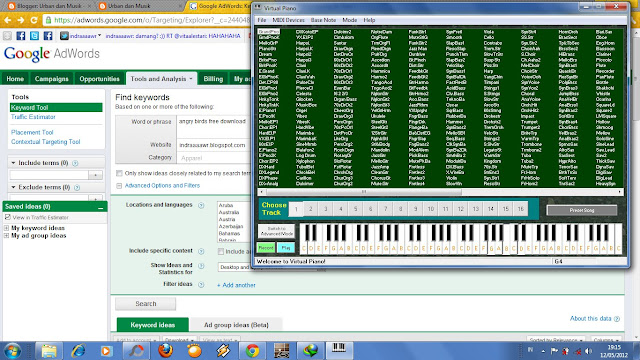
Task: Collapse the Exclude terms section
Action: coord(13,187)
